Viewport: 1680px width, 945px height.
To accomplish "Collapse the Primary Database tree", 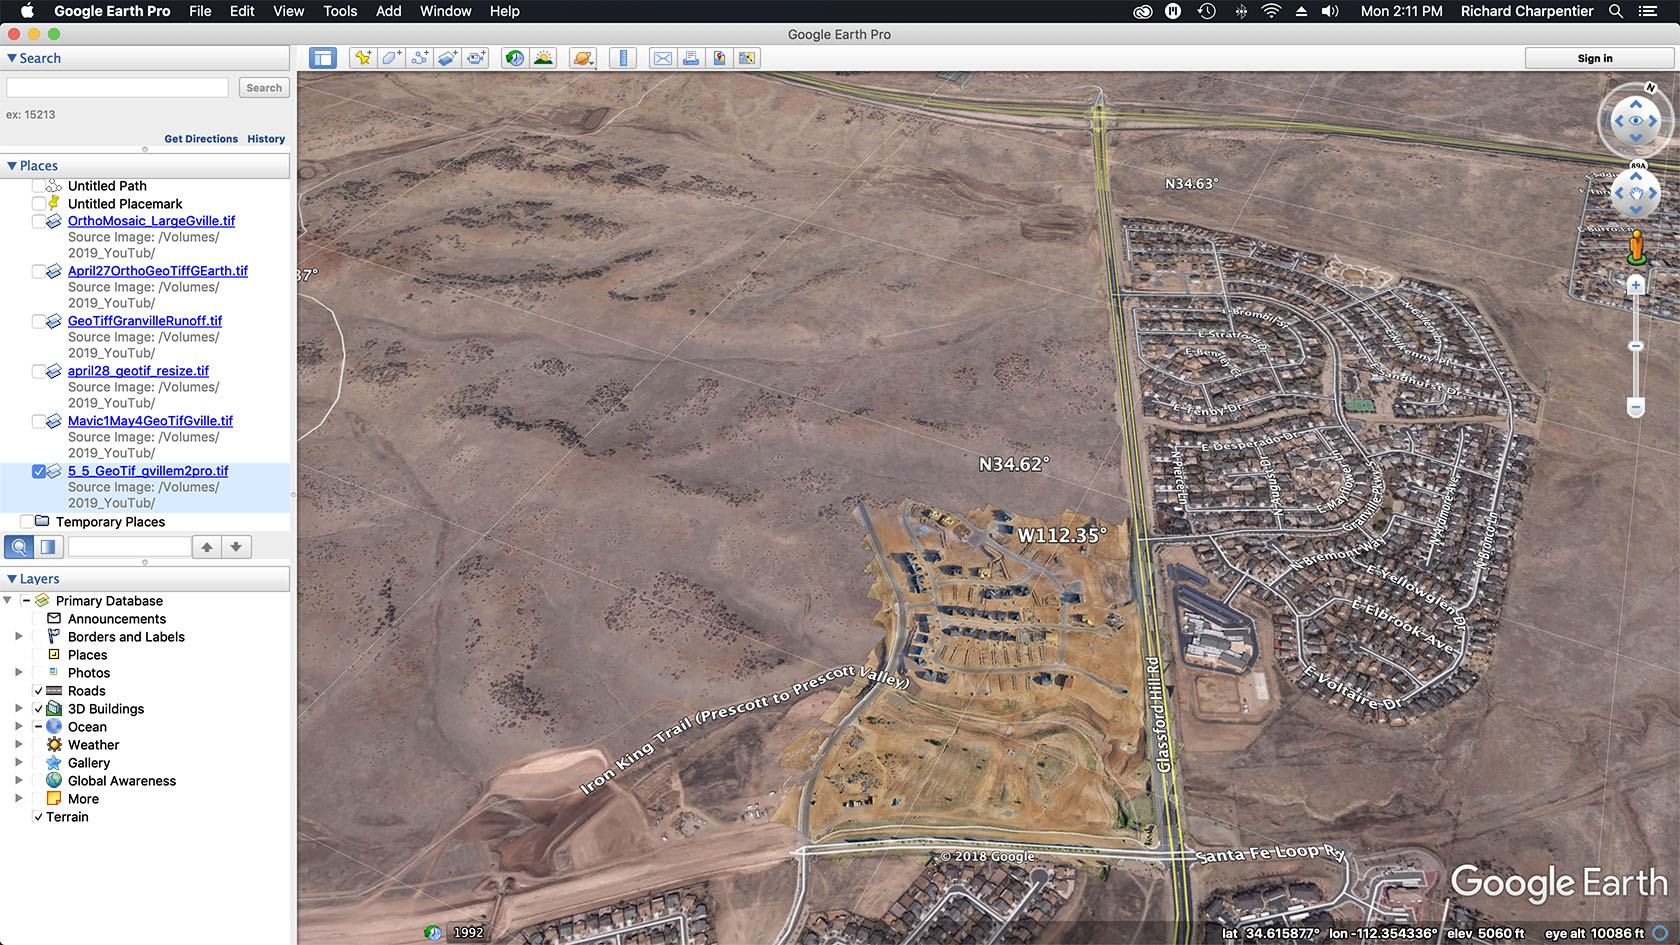I will pyautogui.click(x=8, y=600).
